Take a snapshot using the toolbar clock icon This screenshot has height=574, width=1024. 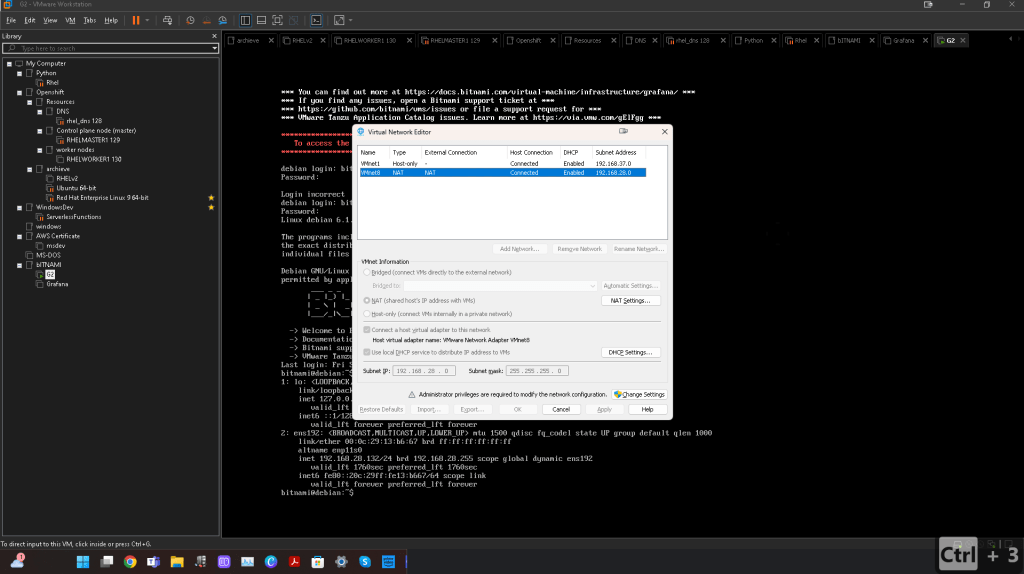(x=190, y=20)
